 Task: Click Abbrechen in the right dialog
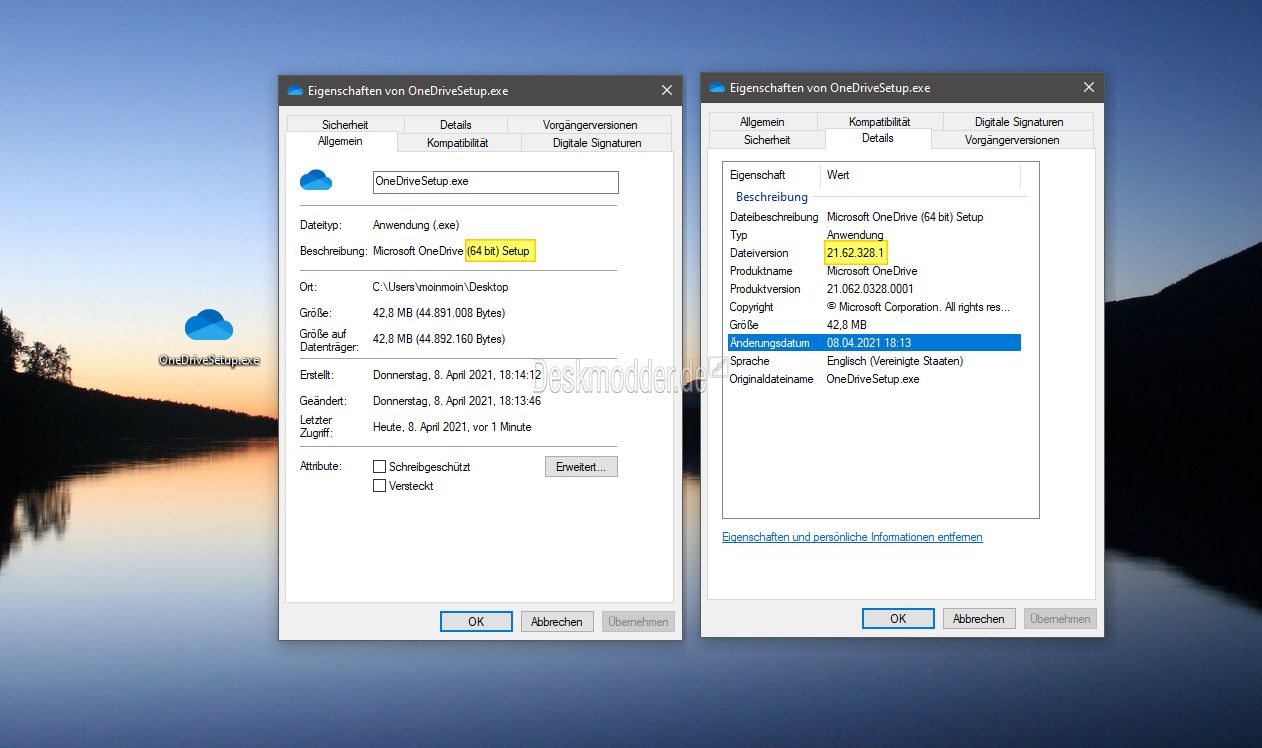click(979, 619)
